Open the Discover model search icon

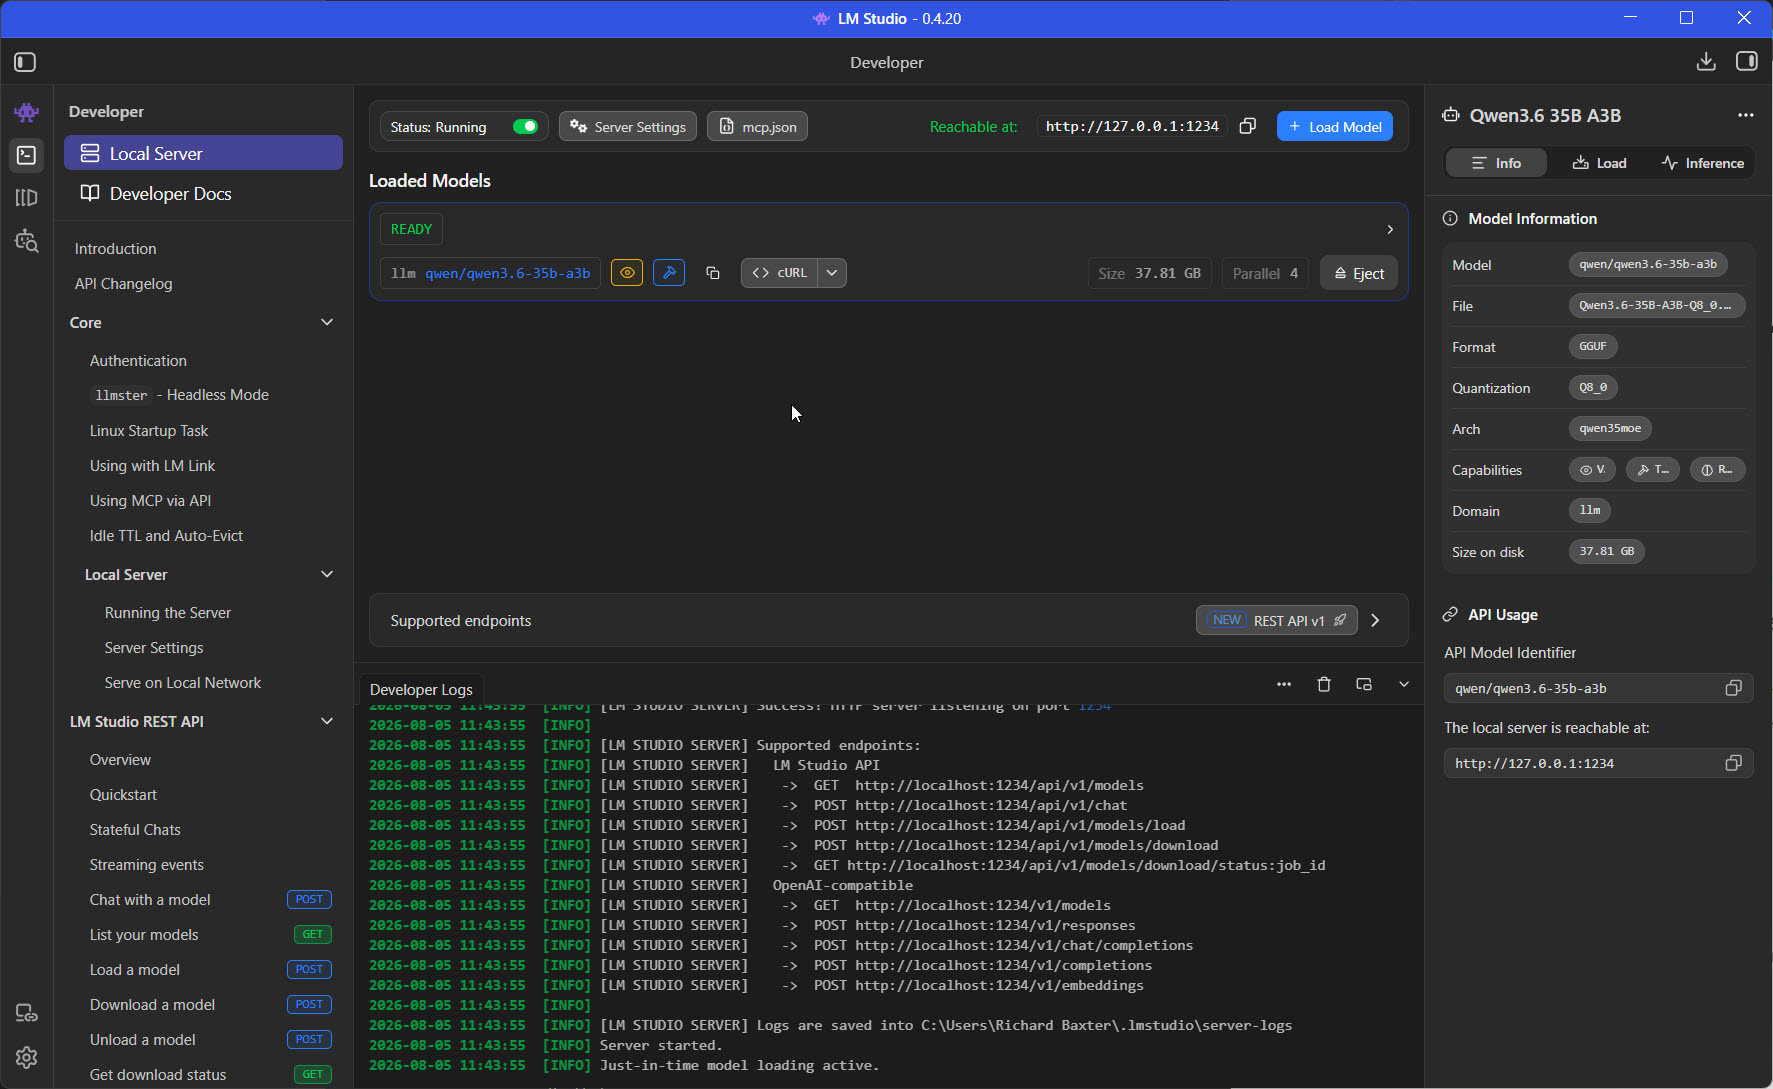click(27, 241)
